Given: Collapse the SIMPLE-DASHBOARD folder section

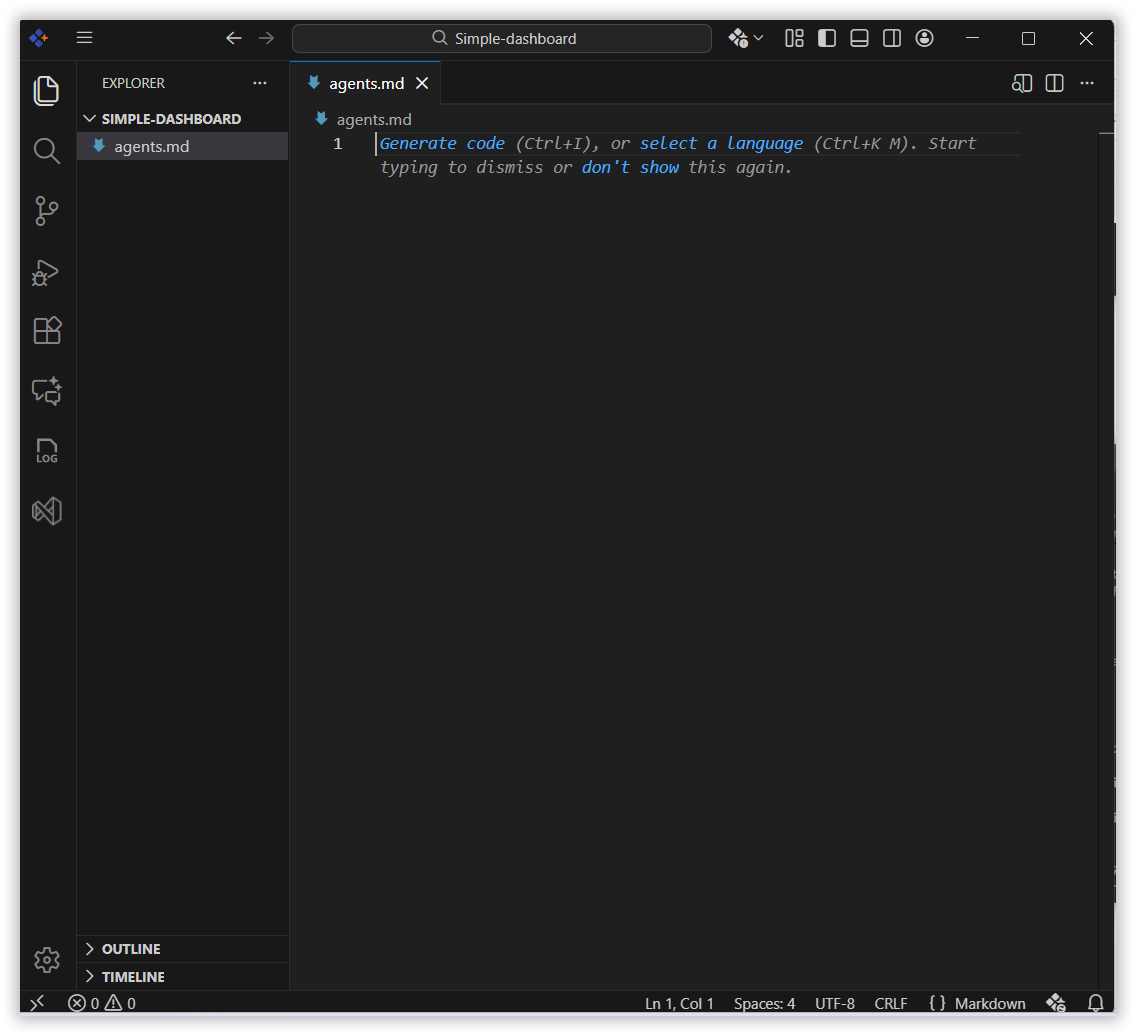Looking at the screenshot, I should pyautogui.click(x=182, y=119).
